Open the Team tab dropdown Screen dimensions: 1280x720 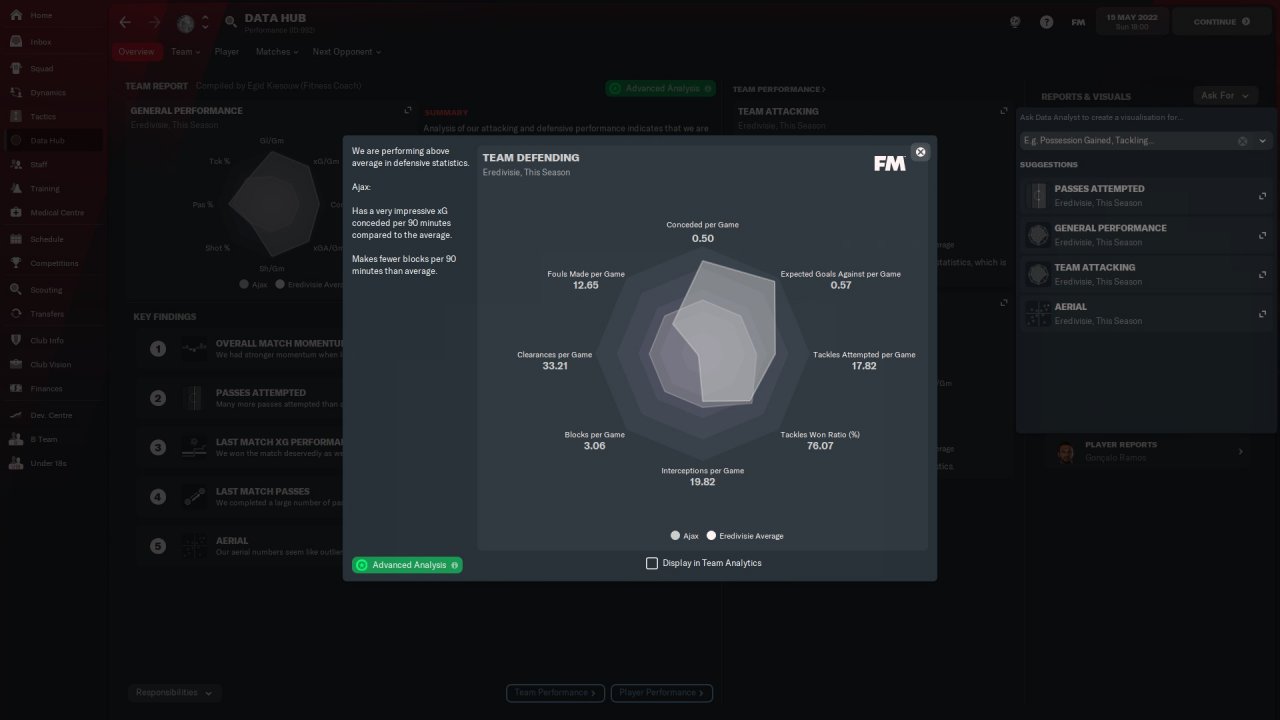point(185,52)
